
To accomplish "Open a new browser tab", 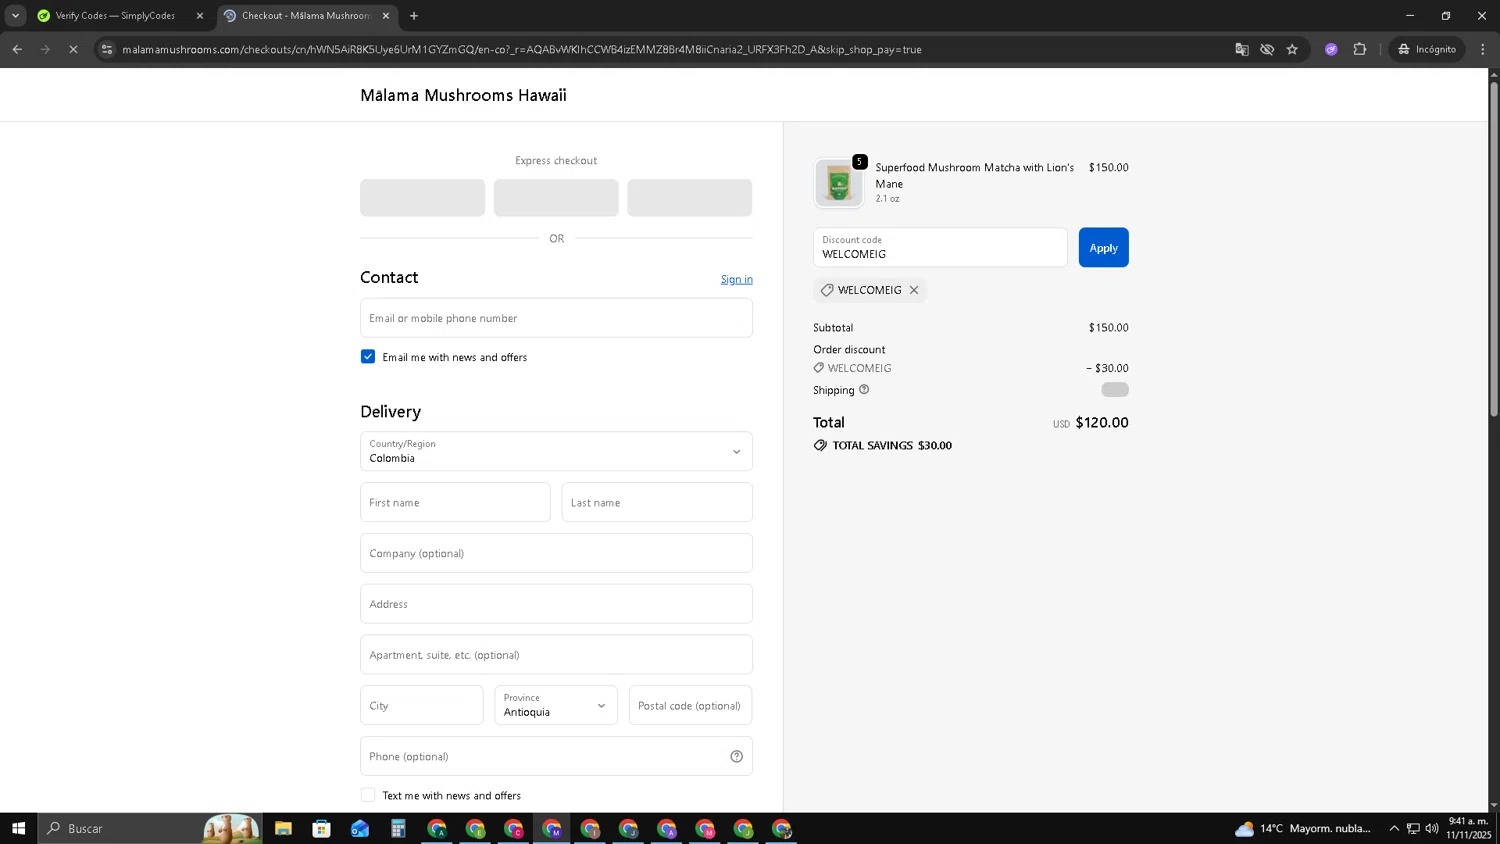I will tap(414, 16).
